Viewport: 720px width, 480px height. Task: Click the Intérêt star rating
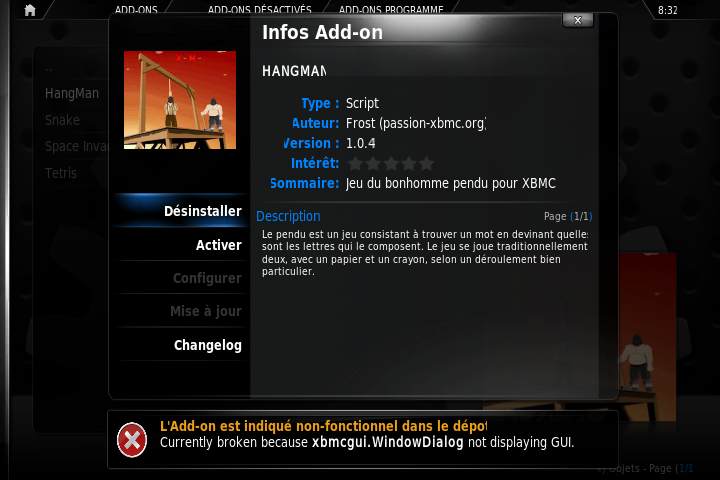click(391, 163)
